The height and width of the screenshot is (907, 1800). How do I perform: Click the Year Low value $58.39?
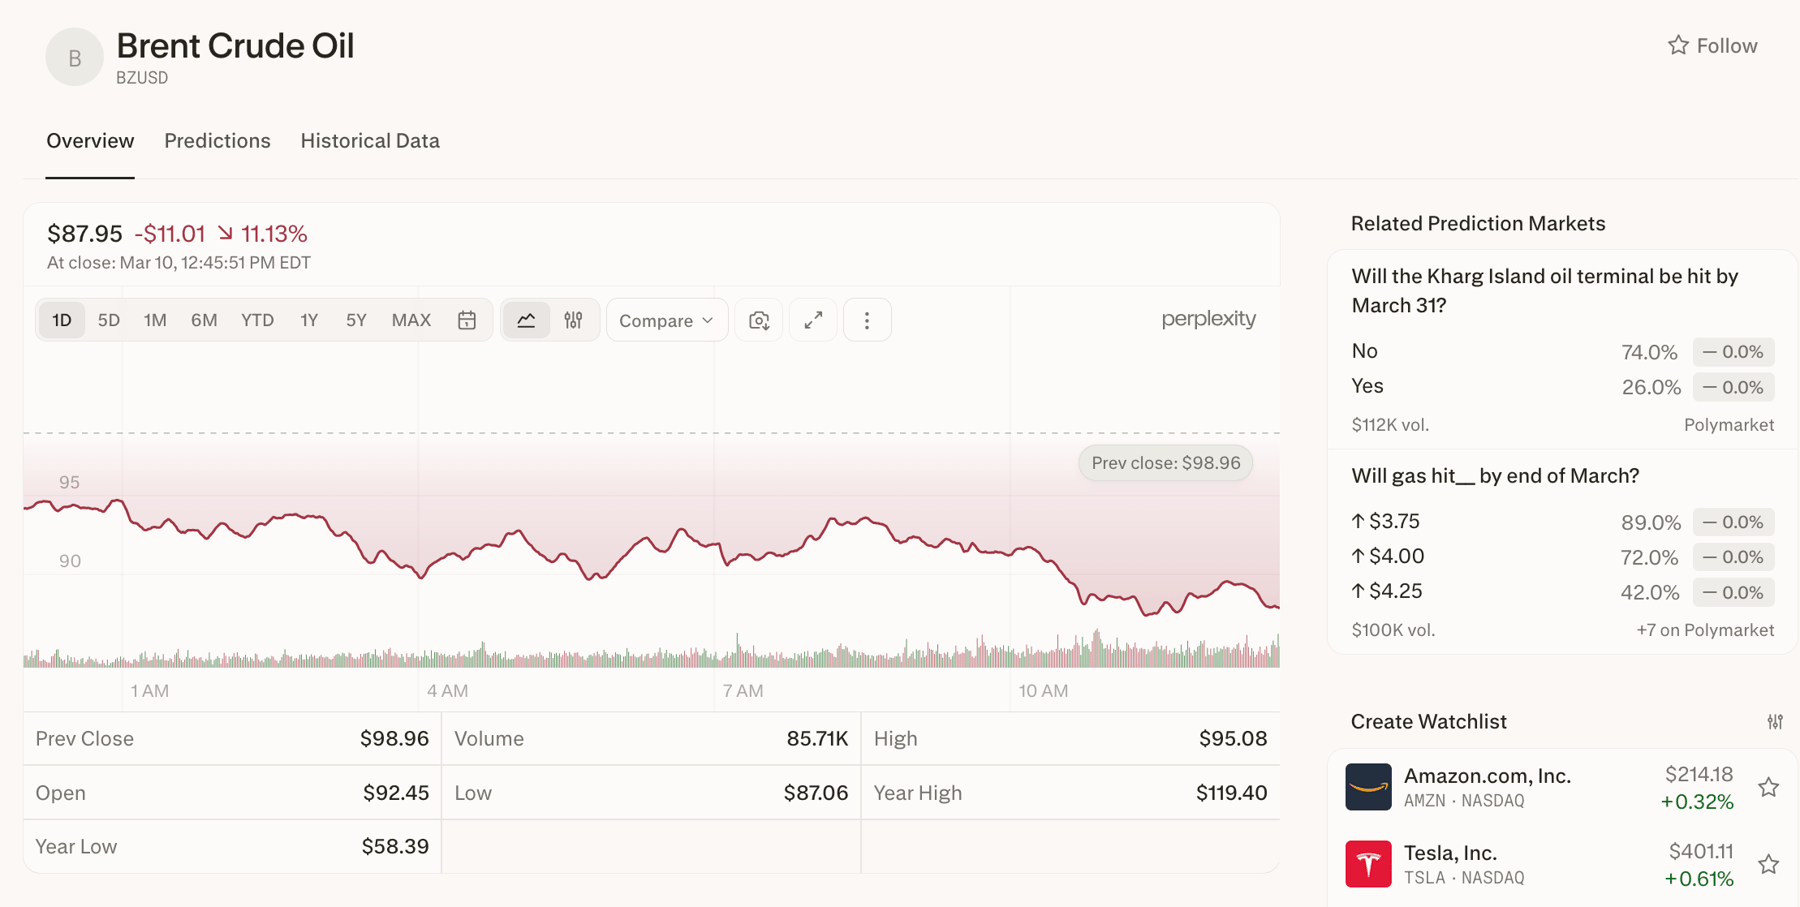point(395,847)
